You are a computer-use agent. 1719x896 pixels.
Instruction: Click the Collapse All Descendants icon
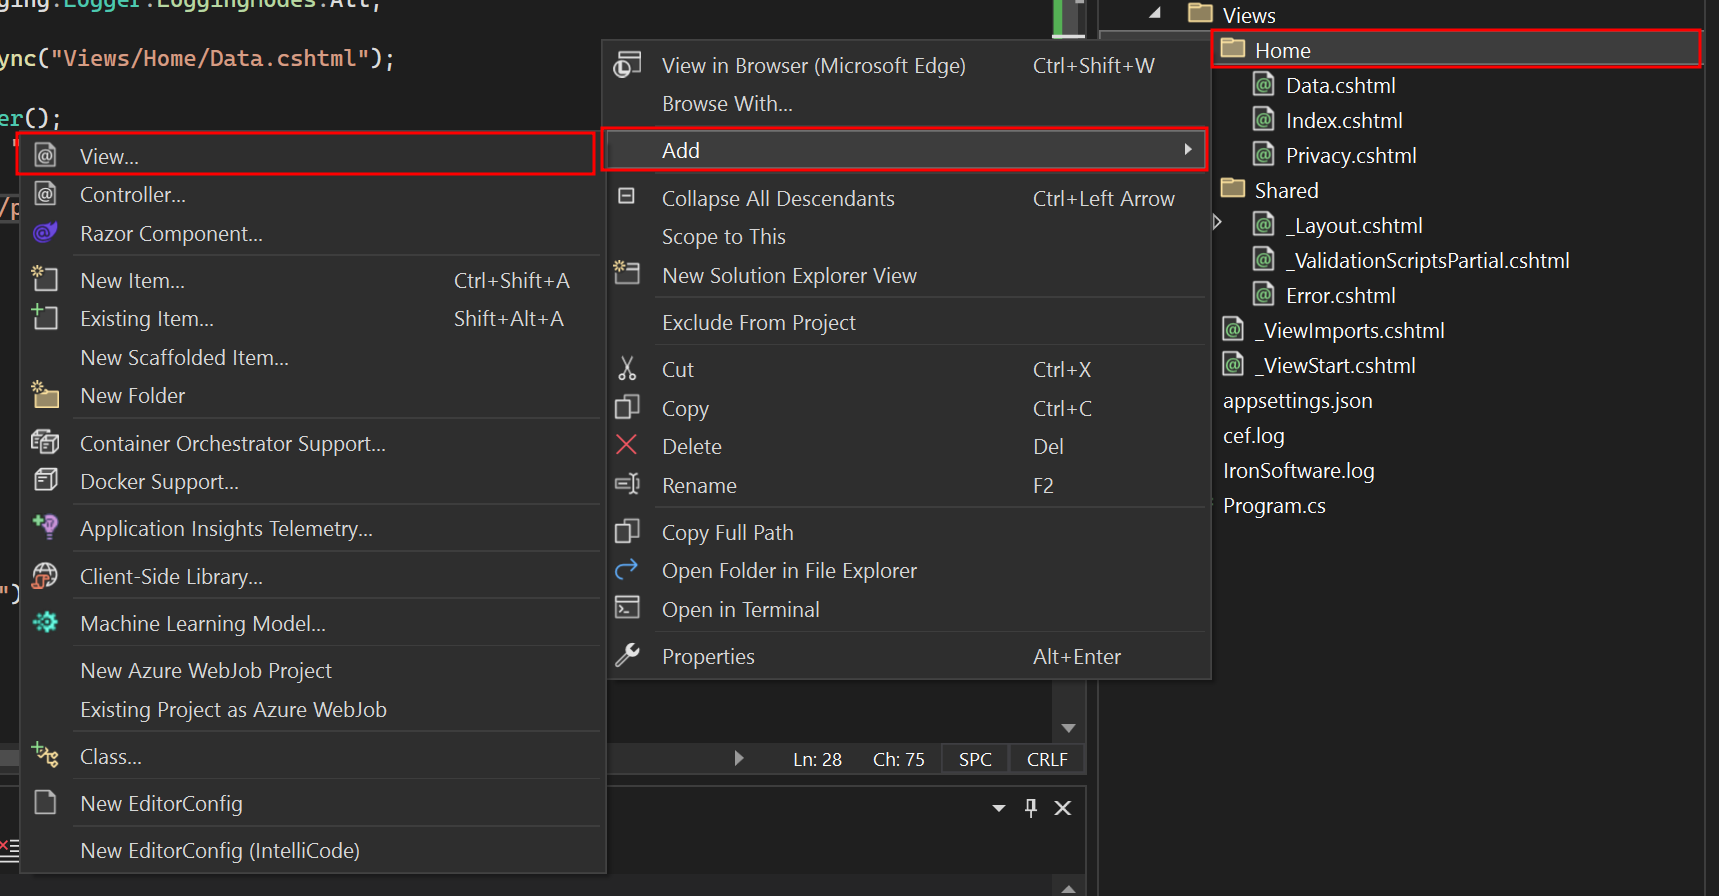[626, 196]
